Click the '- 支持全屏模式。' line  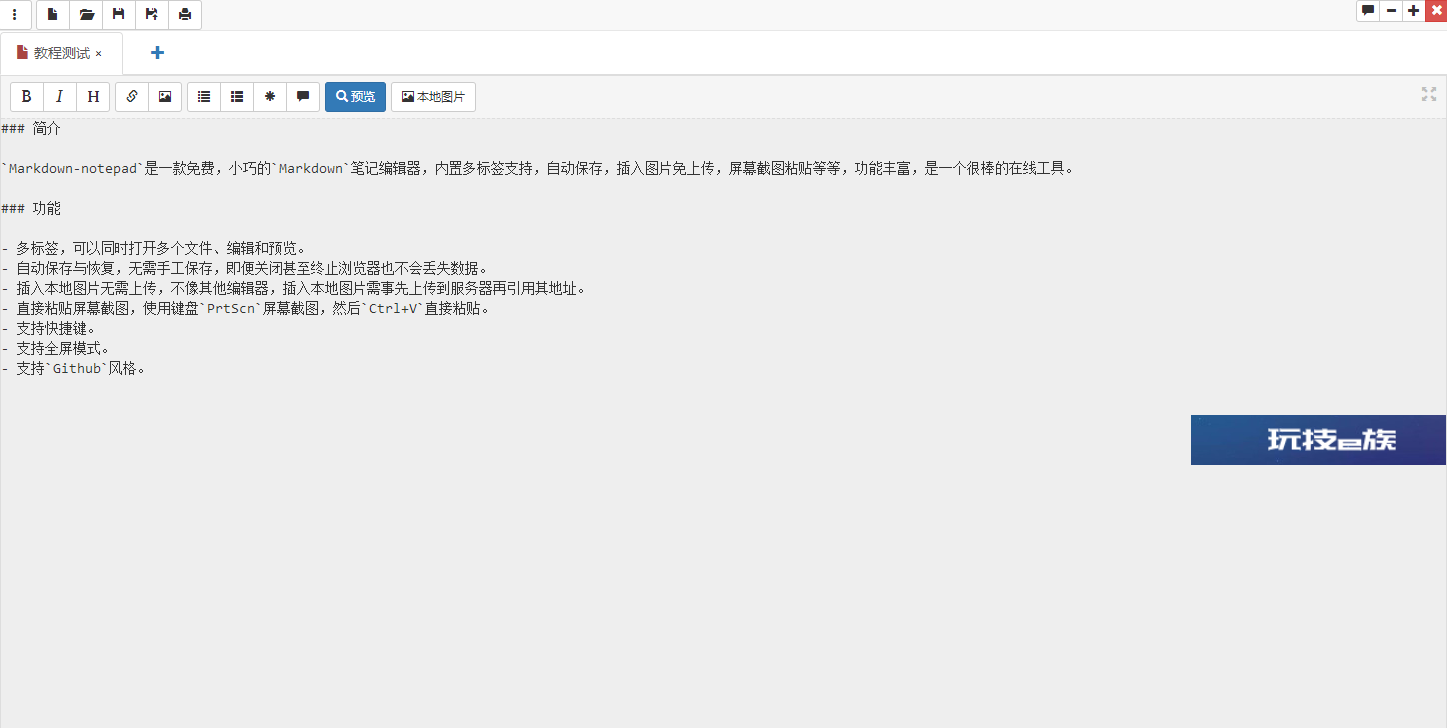pos(56,349)
